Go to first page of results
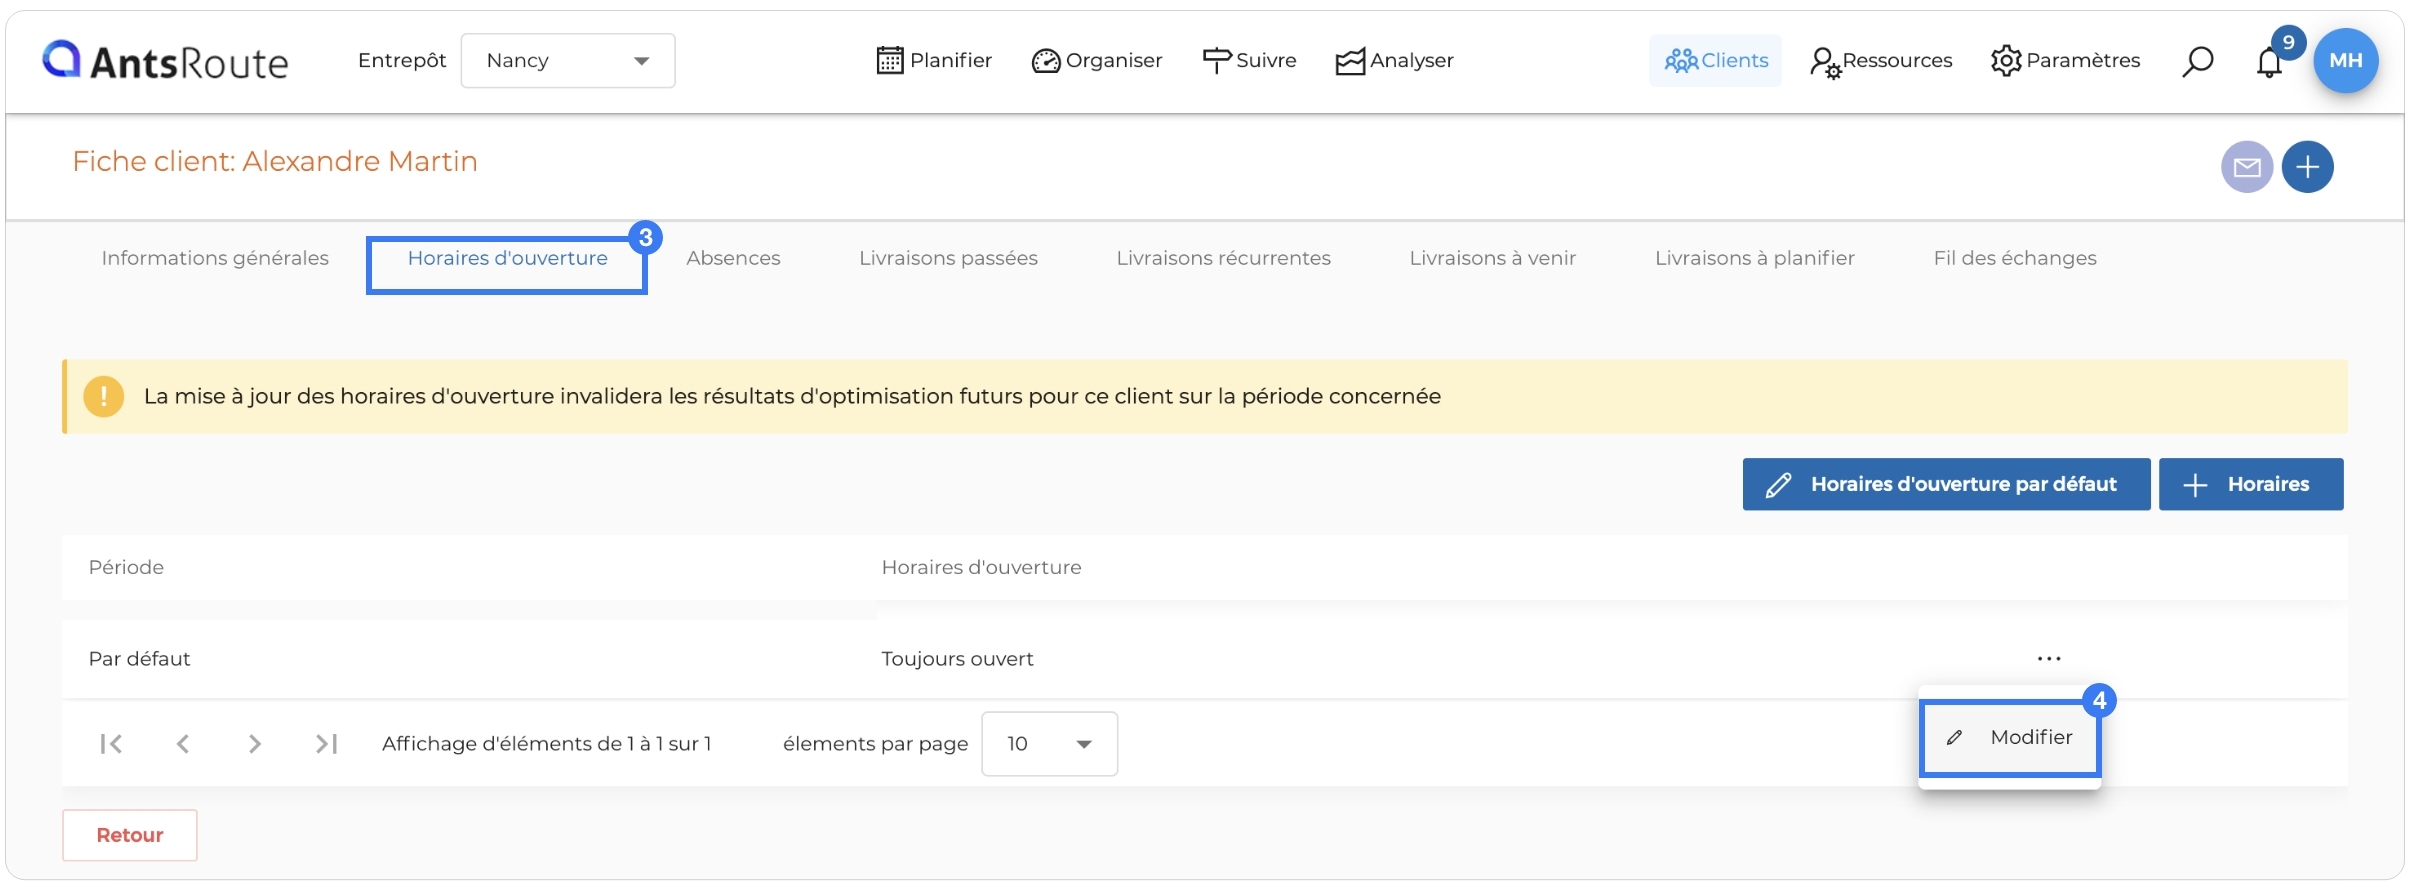2410x887 pixels. click(111, 744)
